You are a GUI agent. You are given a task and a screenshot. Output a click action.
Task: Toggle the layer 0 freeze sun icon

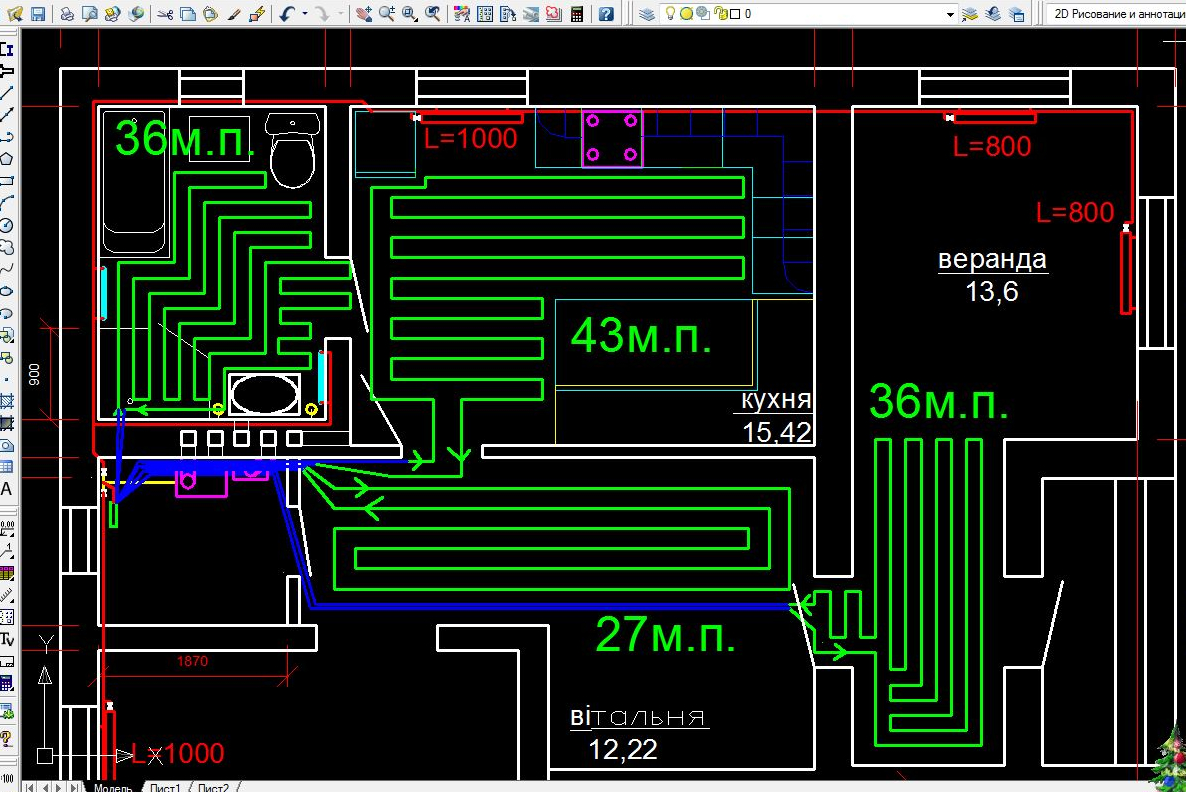686,13
